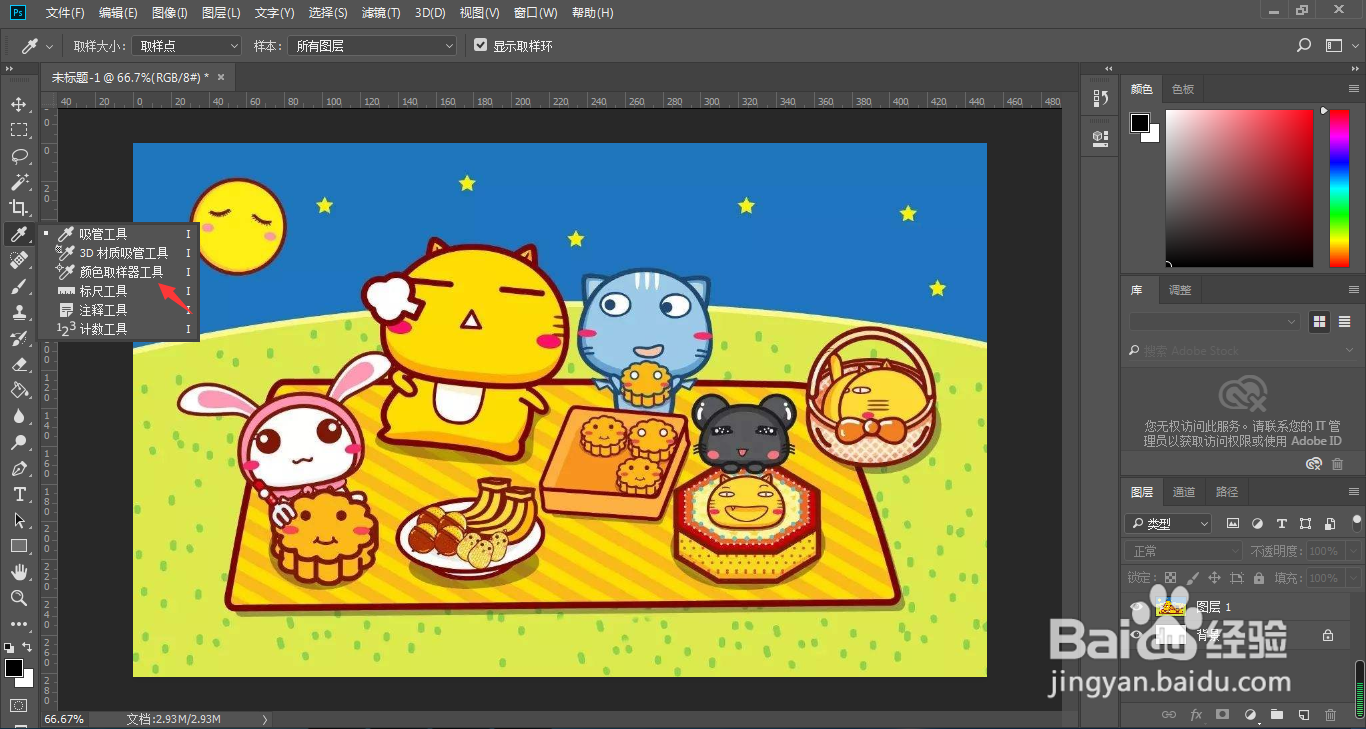Toggle filter for adjustment layers icon

pyautogui.click(x=1257, y=524)
